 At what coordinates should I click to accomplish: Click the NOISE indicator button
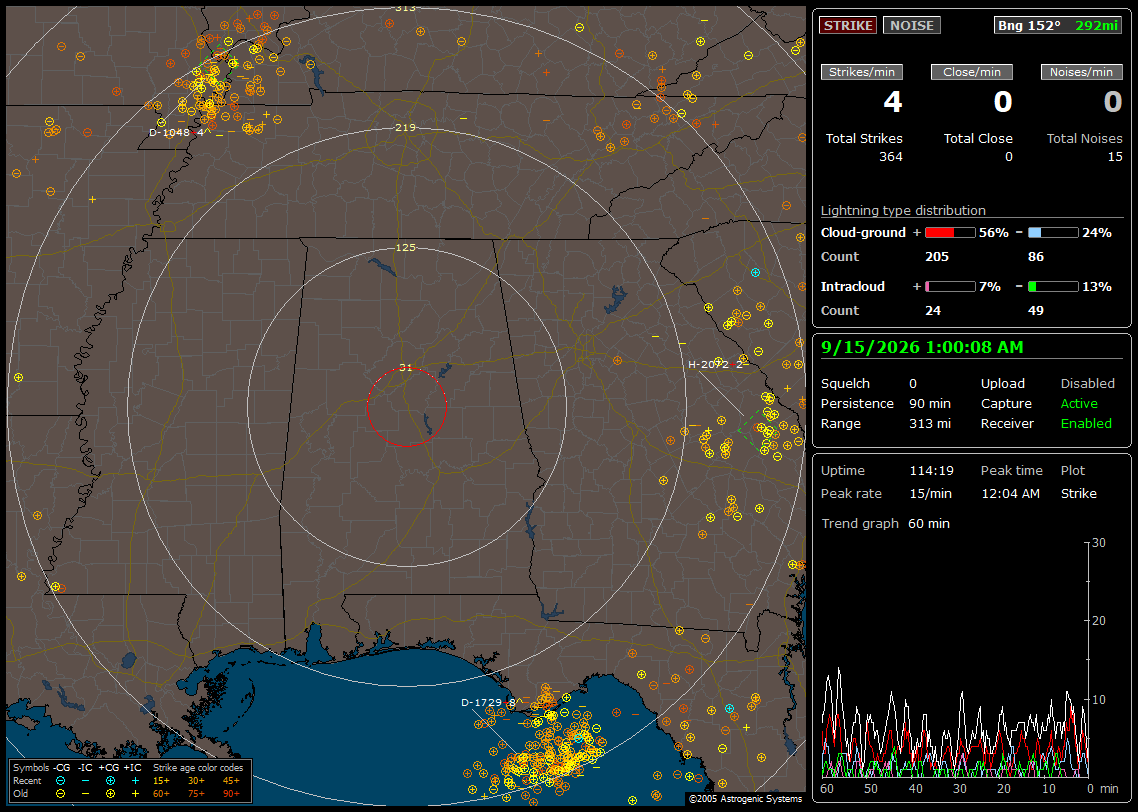pos(912,25)
